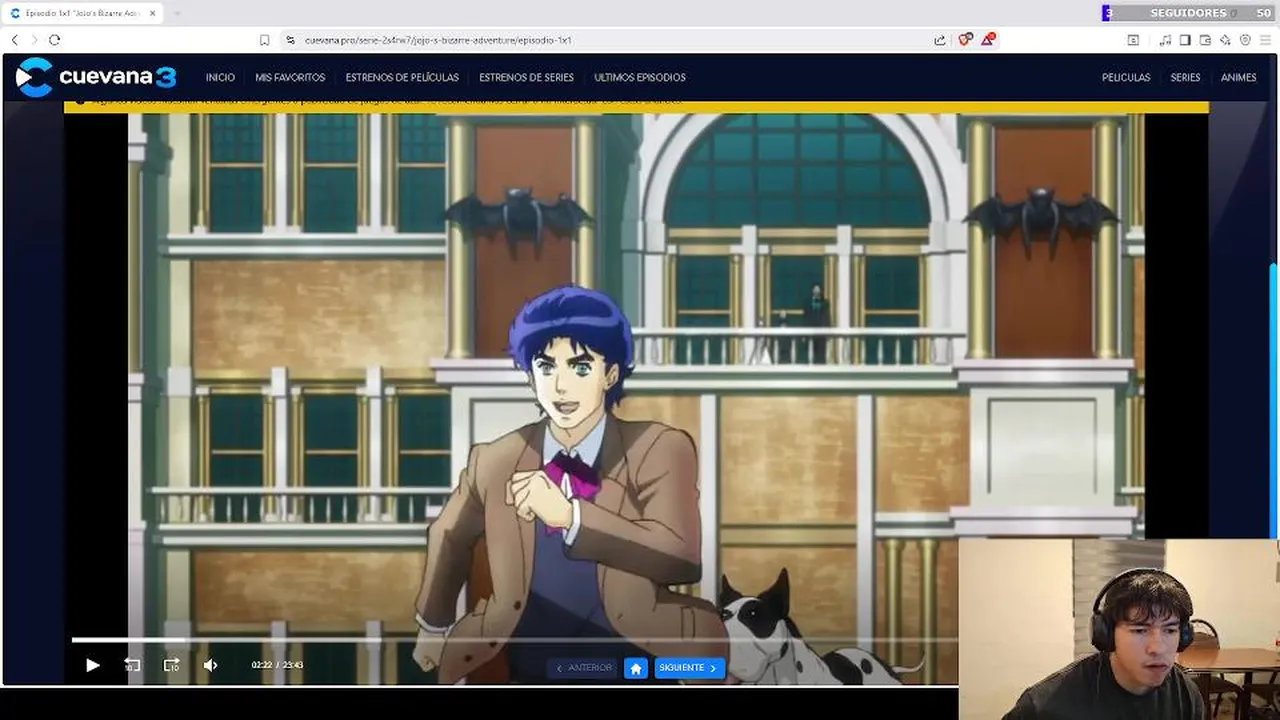Open episode list home icon button
This screenshot has width=1280, height=720.
point(636,668)
